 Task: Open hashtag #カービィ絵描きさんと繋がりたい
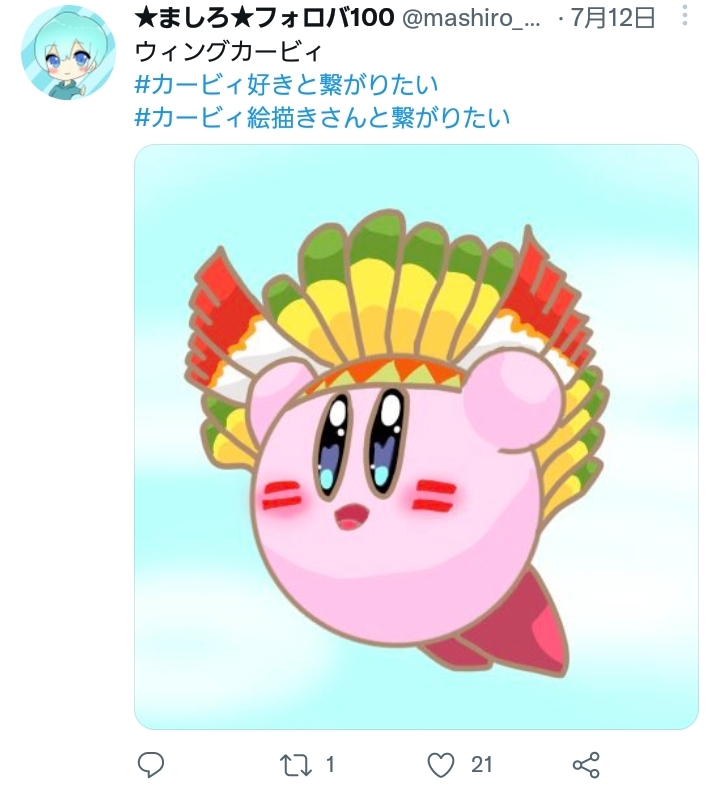tap(322, 117)
